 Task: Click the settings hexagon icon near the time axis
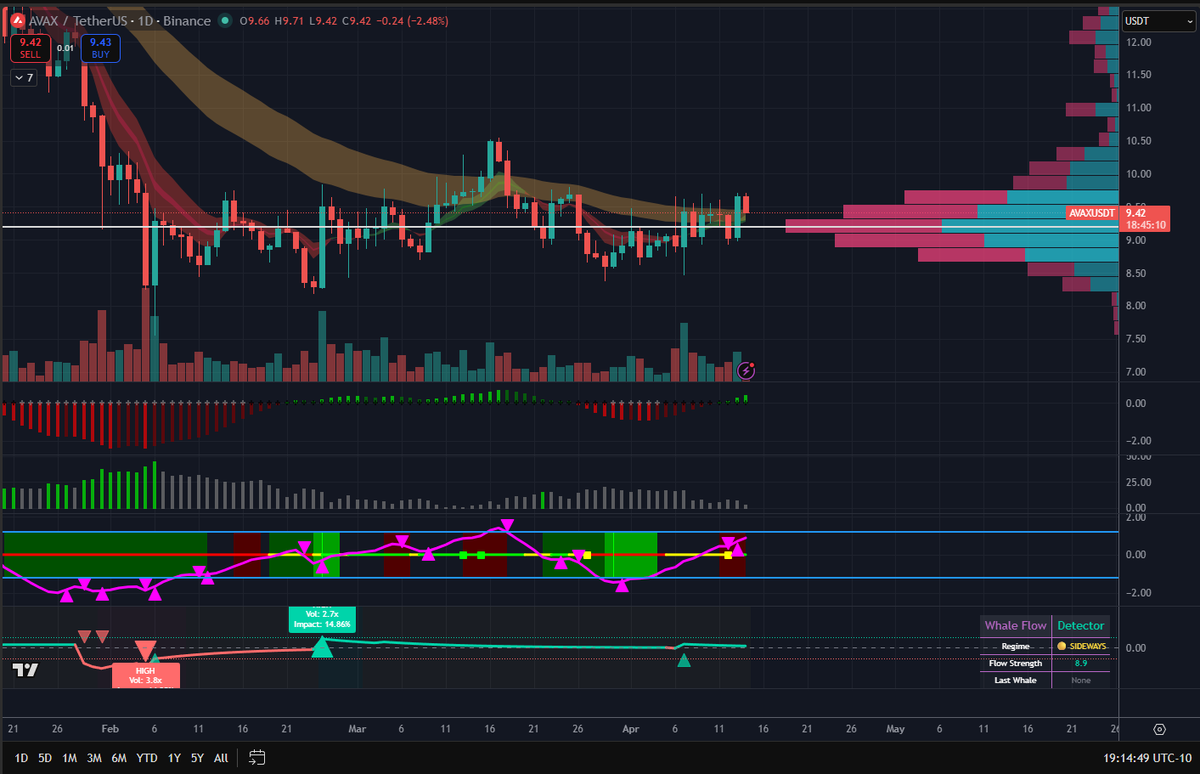1160,730
